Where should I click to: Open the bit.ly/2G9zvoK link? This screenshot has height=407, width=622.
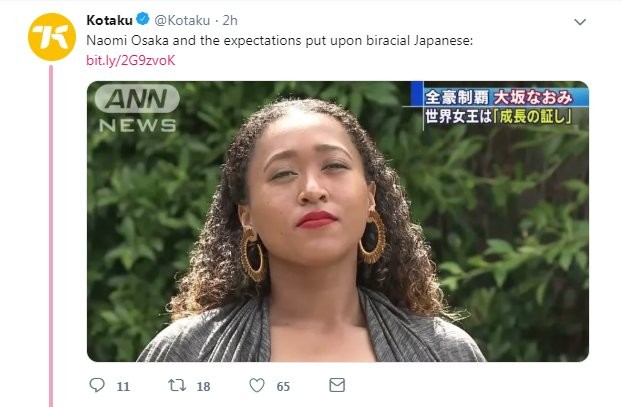click(131, 60)
